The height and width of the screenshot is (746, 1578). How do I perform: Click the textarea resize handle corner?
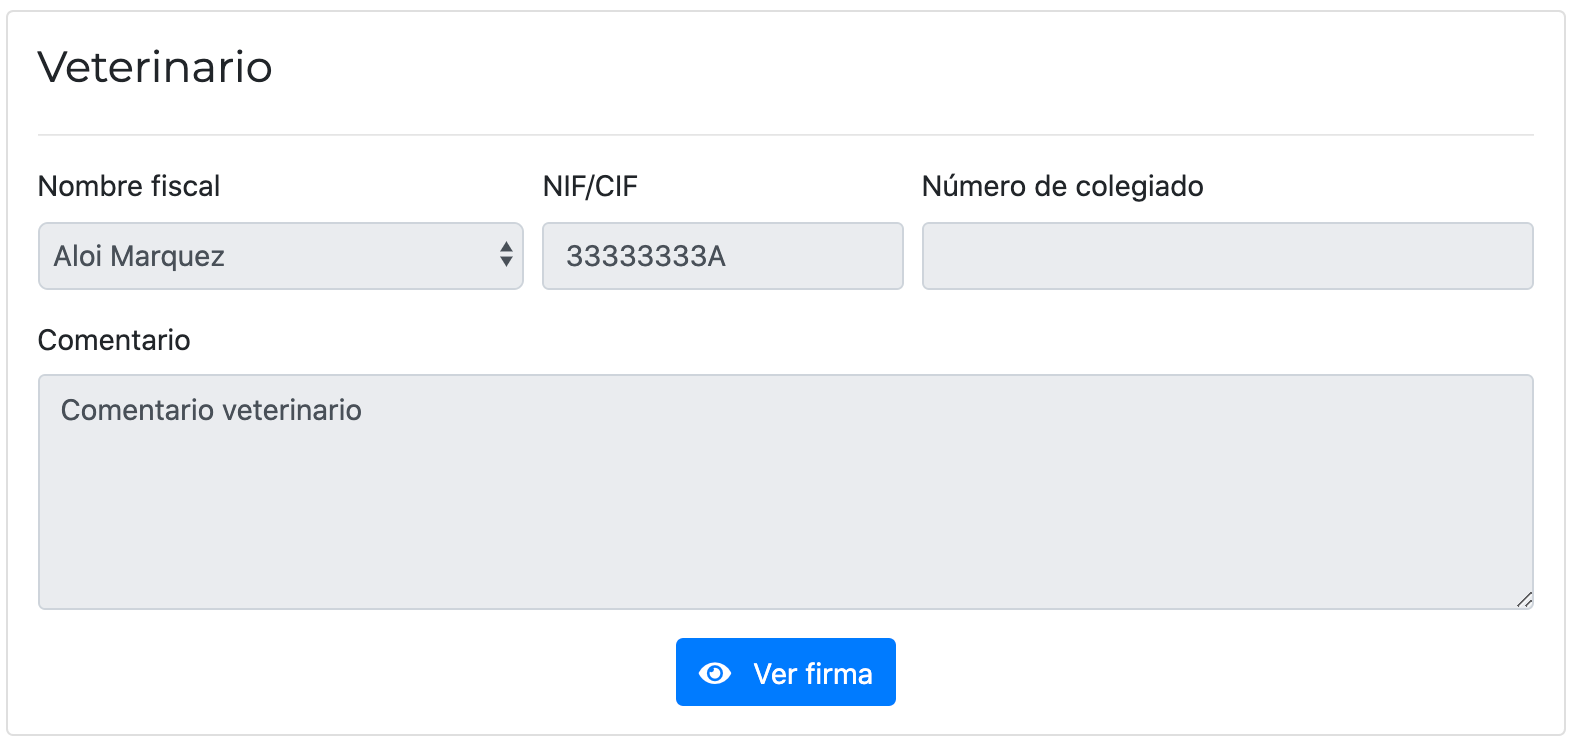pyautogui.click(x=1524, y=600)
